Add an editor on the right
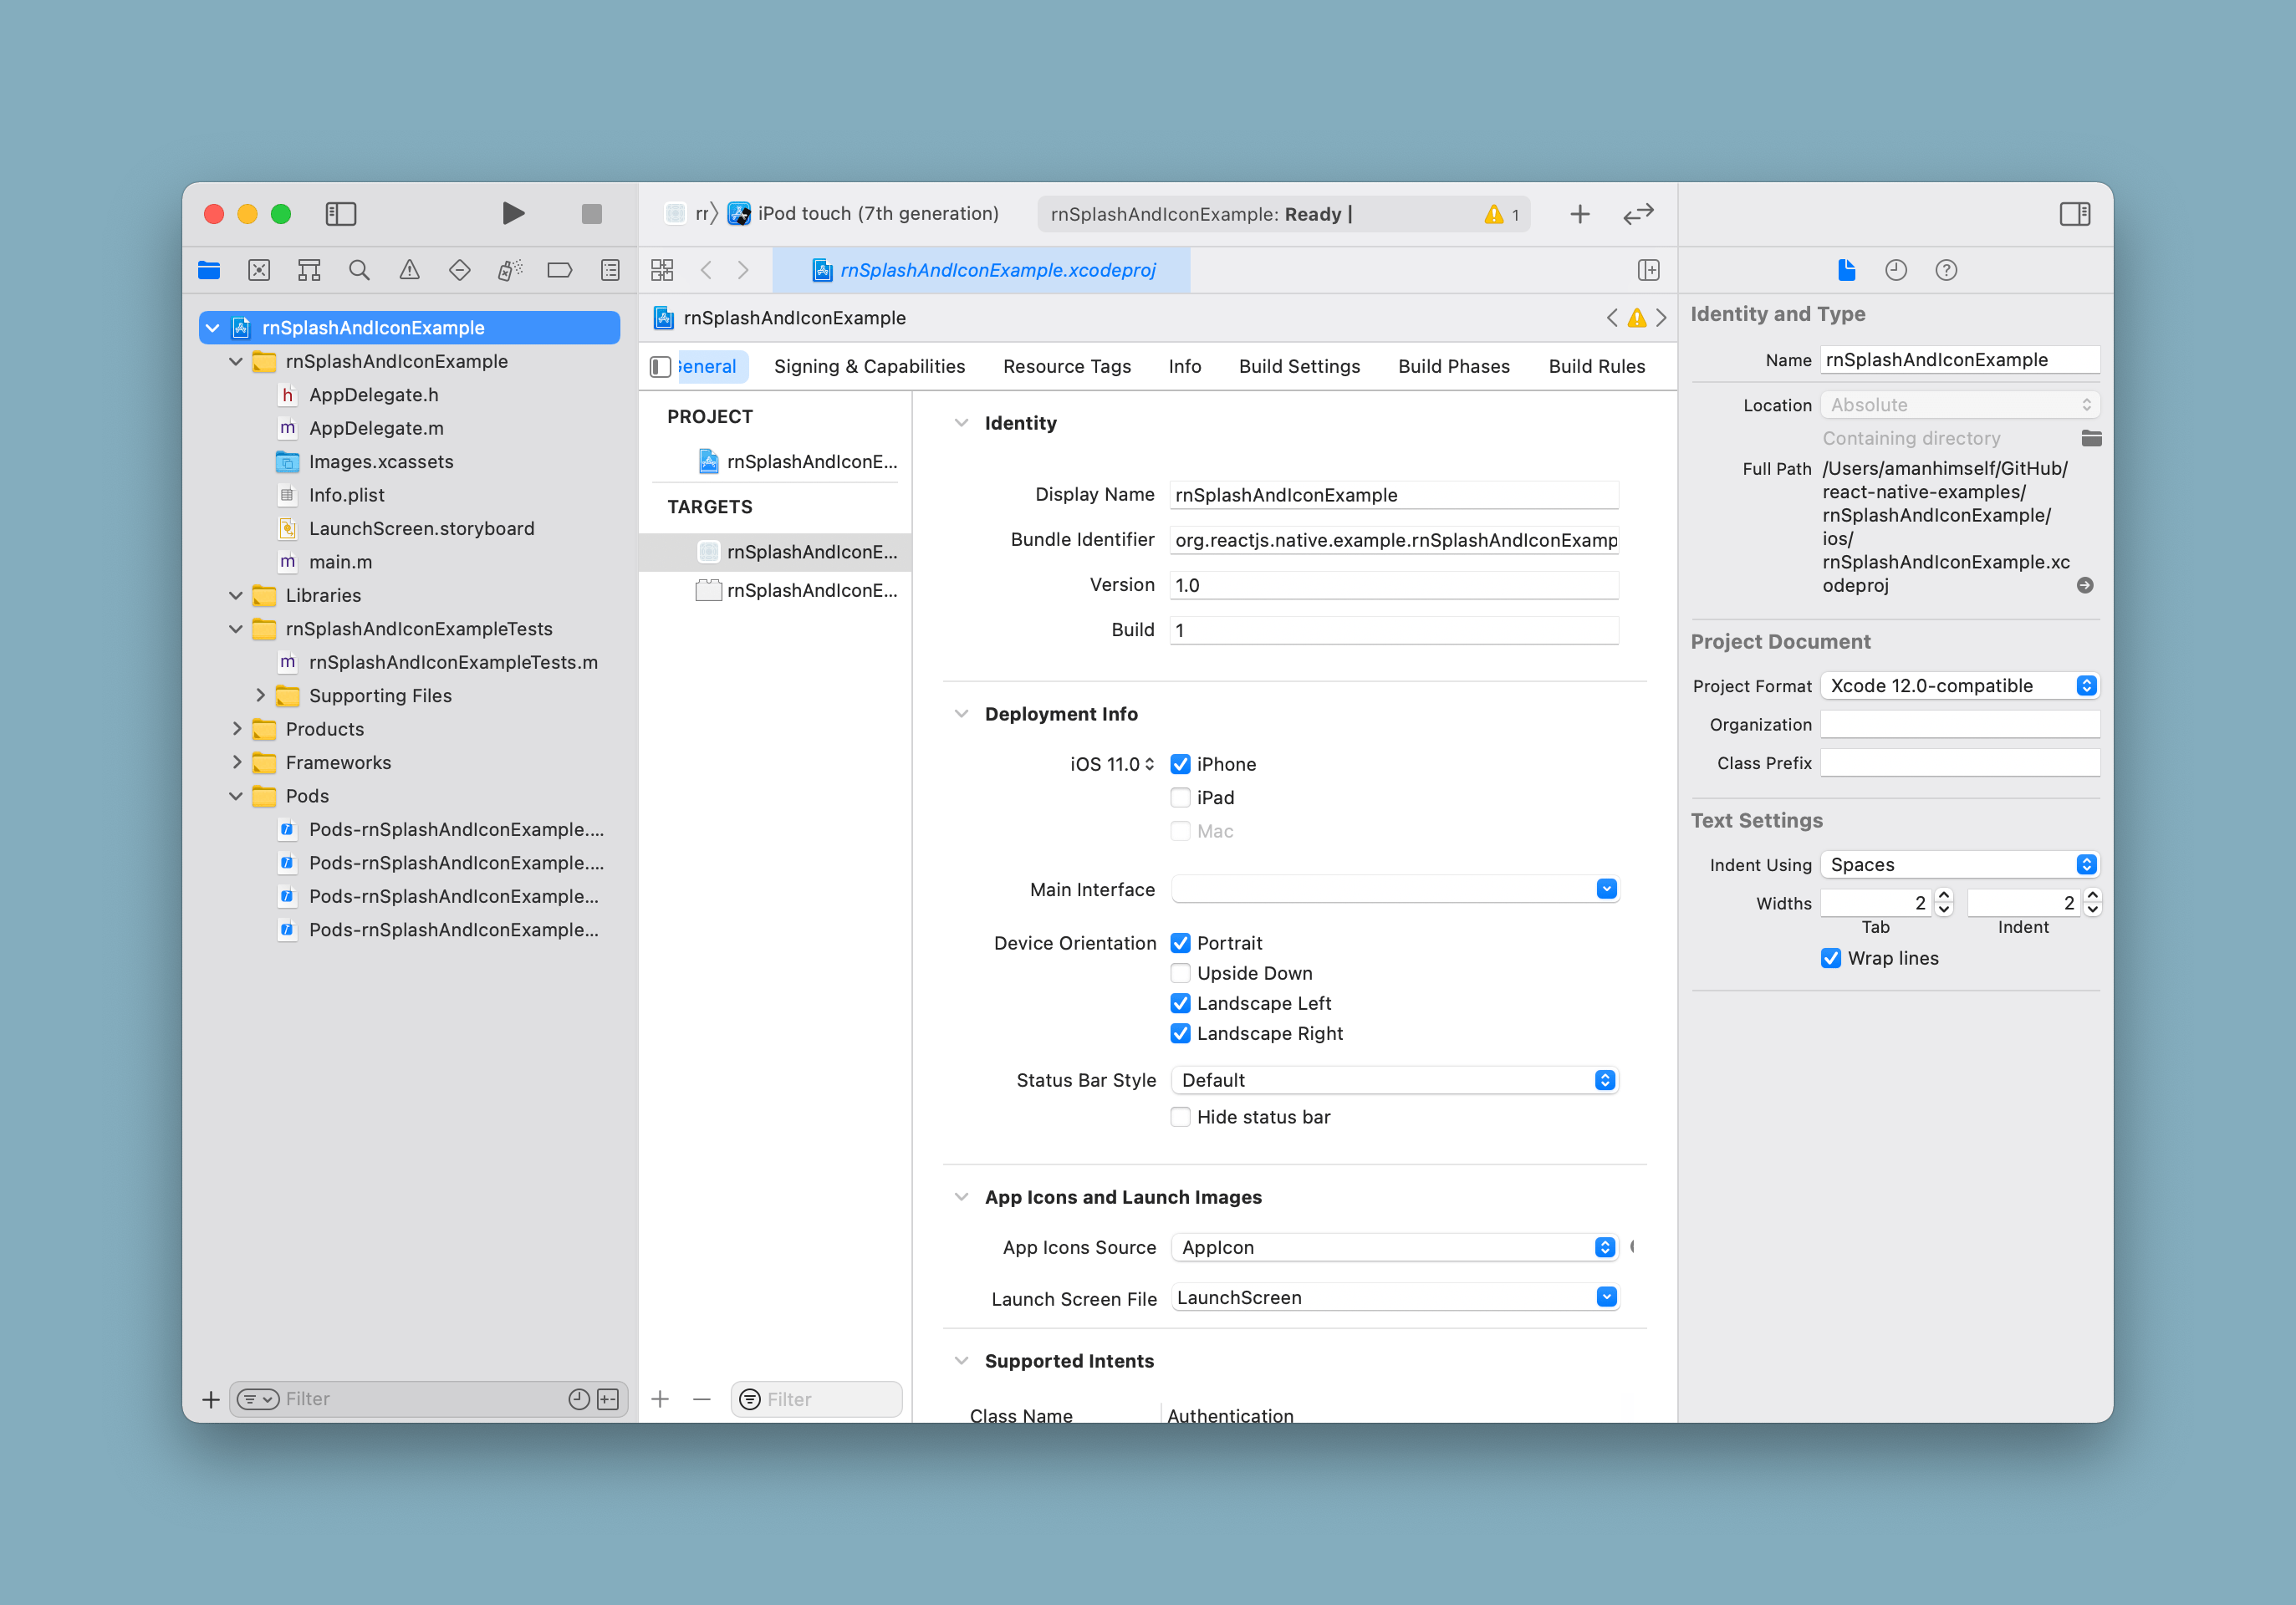The image size is (2296, 1605). click(x=1649, y=270)
